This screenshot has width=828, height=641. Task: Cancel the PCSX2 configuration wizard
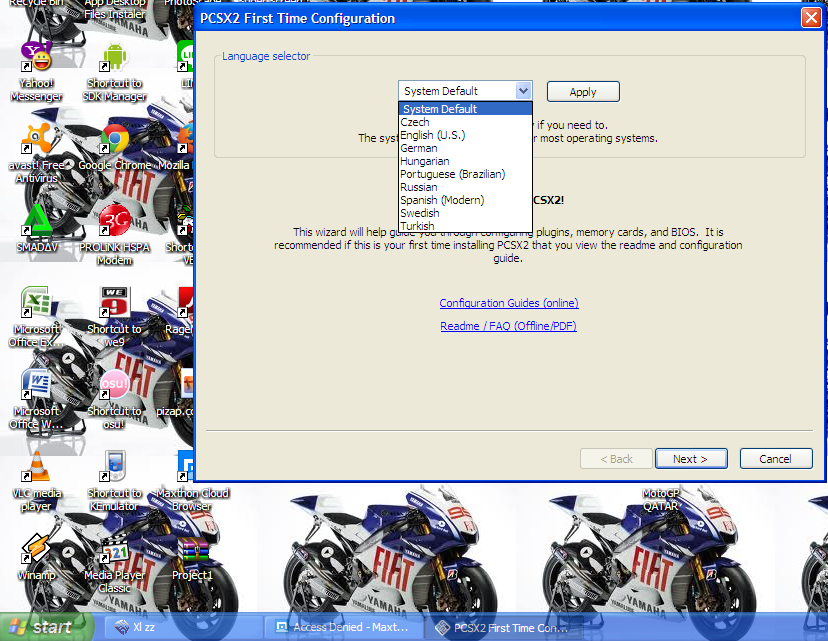tap(775, 459)
